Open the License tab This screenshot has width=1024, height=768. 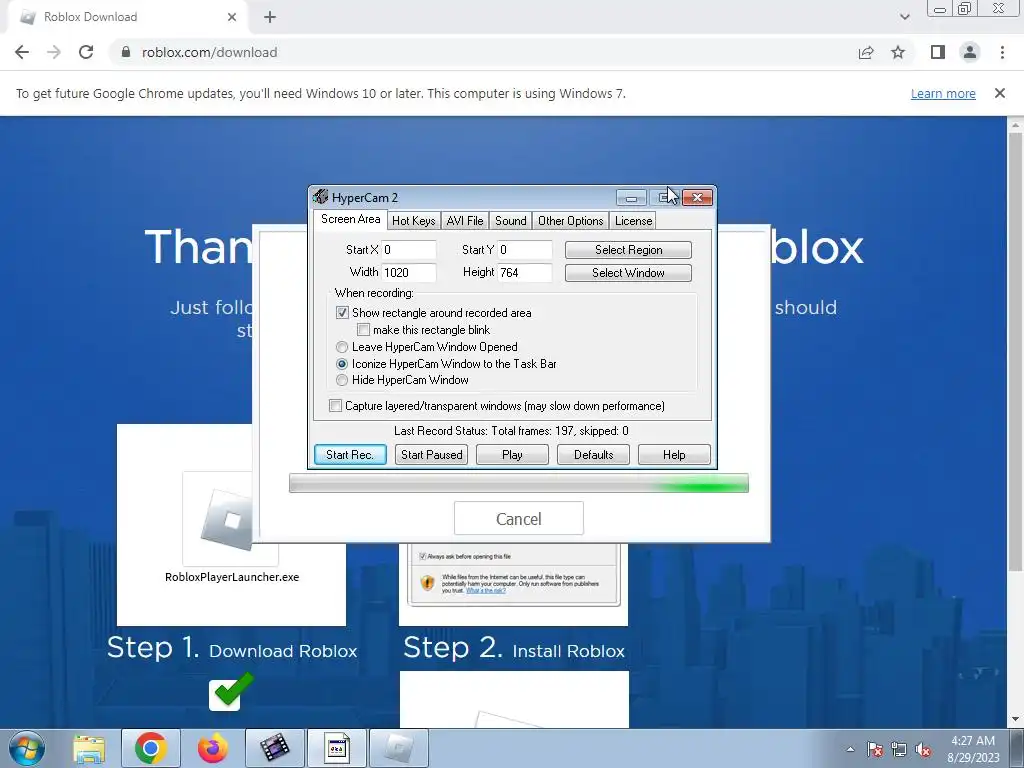click(x=633, y=221)
